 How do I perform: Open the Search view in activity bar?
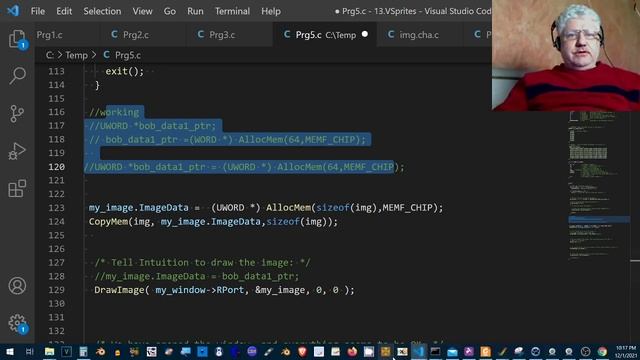(17, 76)
